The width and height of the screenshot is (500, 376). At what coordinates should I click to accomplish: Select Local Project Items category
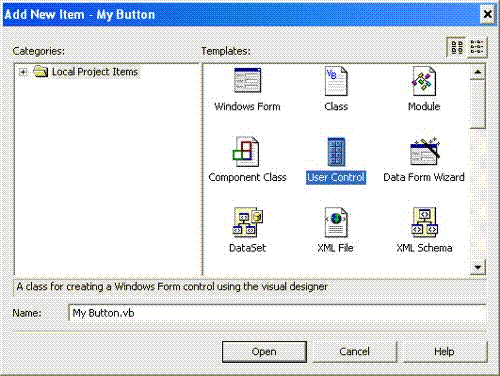pyautogui.click(x=95, y=72)
